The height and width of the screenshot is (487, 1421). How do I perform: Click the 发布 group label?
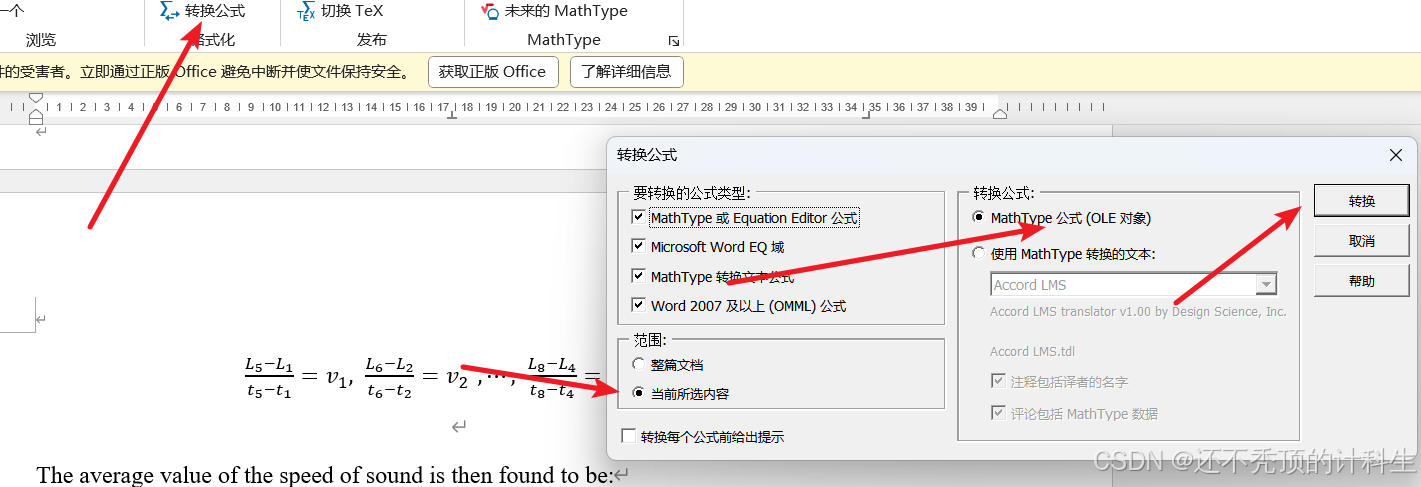coord(371,40)
